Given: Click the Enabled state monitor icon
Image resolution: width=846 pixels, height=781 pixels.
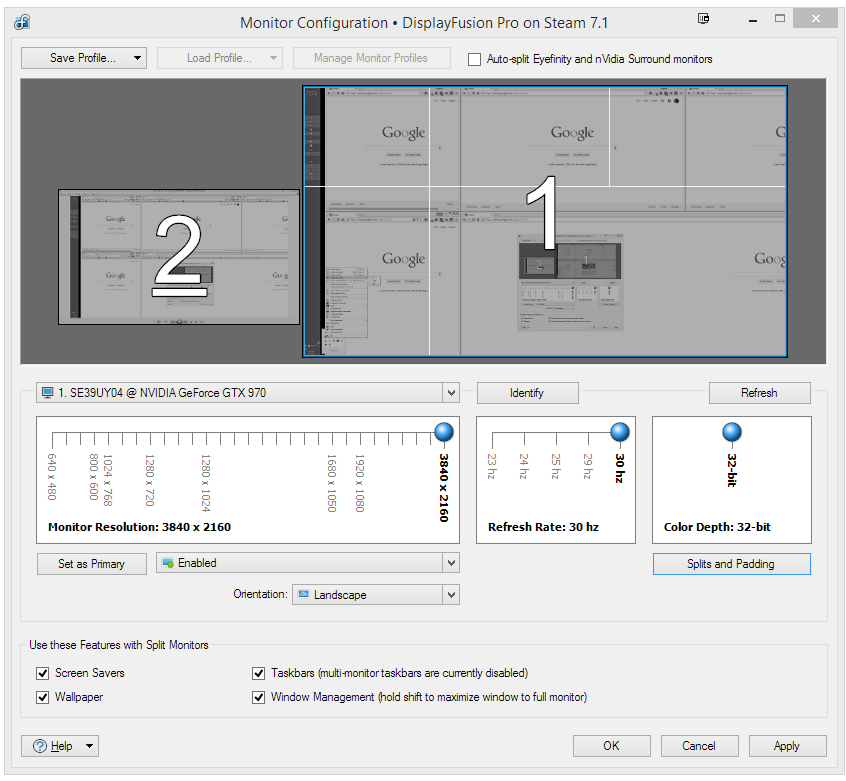Looking at the screenshot, I should tap(167, 563).
